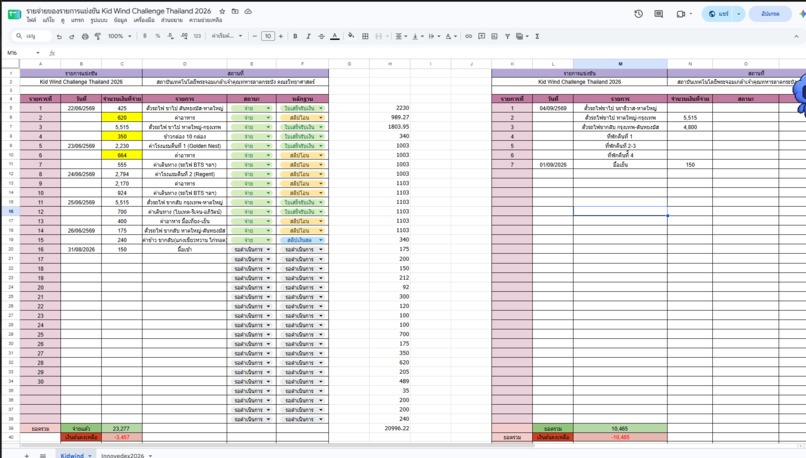Click the toolbar menu search box

(32, 36)
